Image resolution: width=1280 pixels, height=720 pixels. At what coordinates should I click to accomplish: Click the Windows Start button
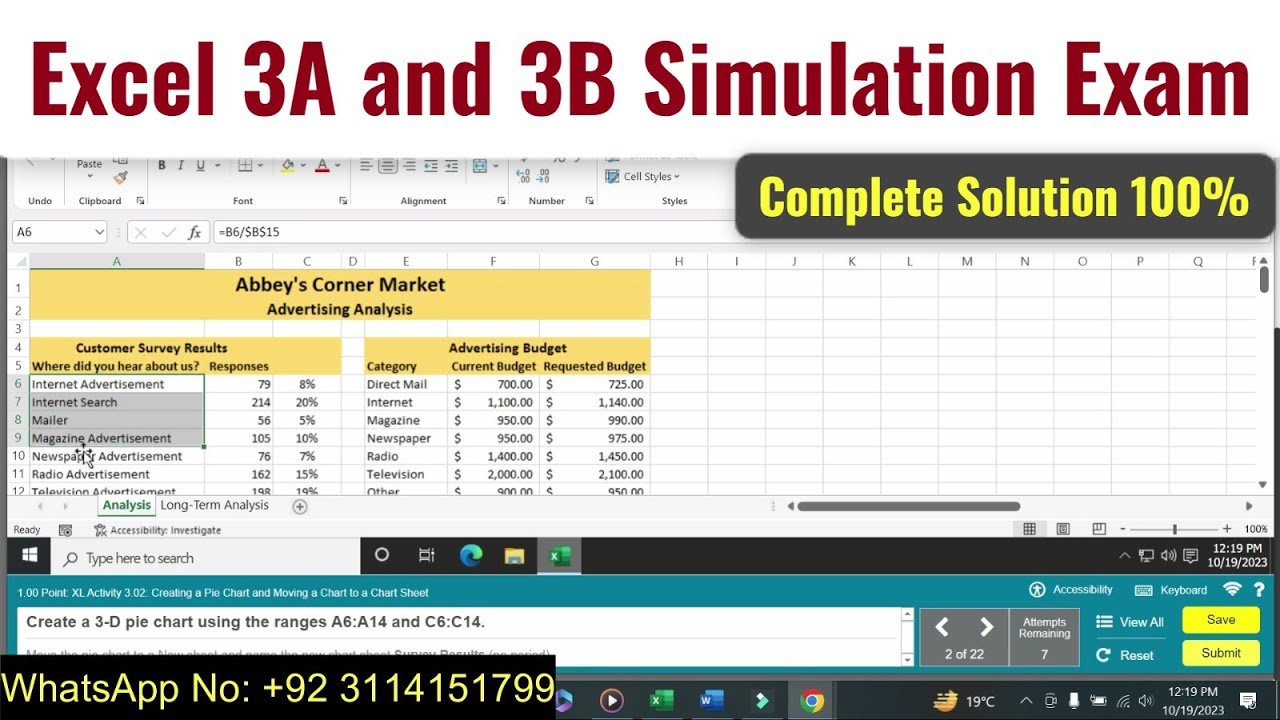[x=29, y=556]
